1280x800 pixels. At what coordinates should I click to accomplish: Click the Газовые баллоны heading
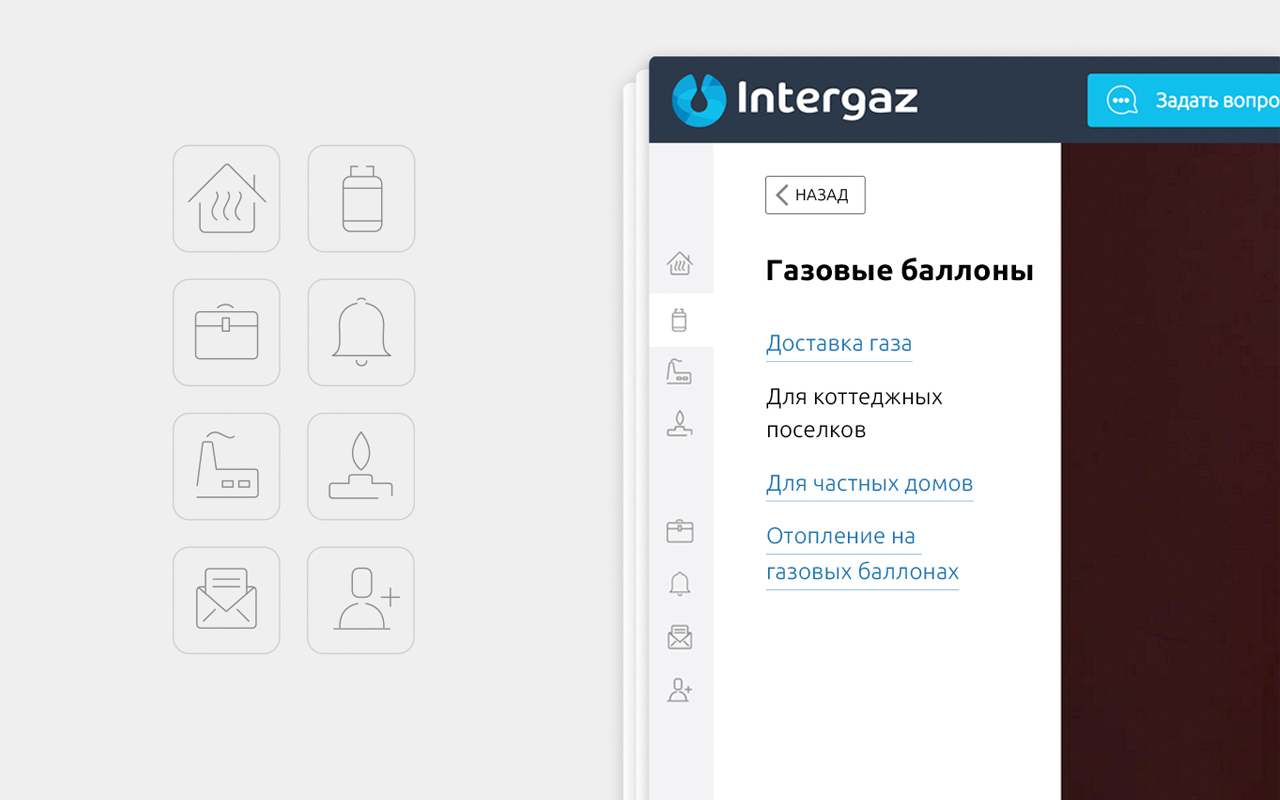pyautogui.click(x=900, y=270)
